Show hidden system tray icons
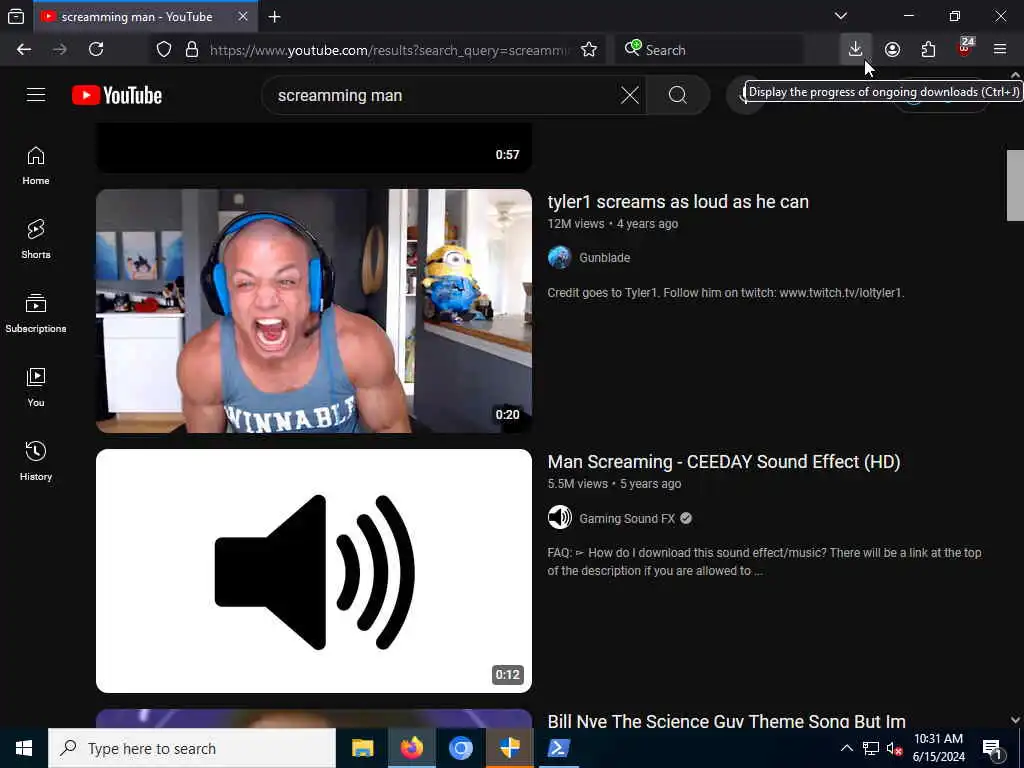Screen dimensions: 1024x768 846,748
